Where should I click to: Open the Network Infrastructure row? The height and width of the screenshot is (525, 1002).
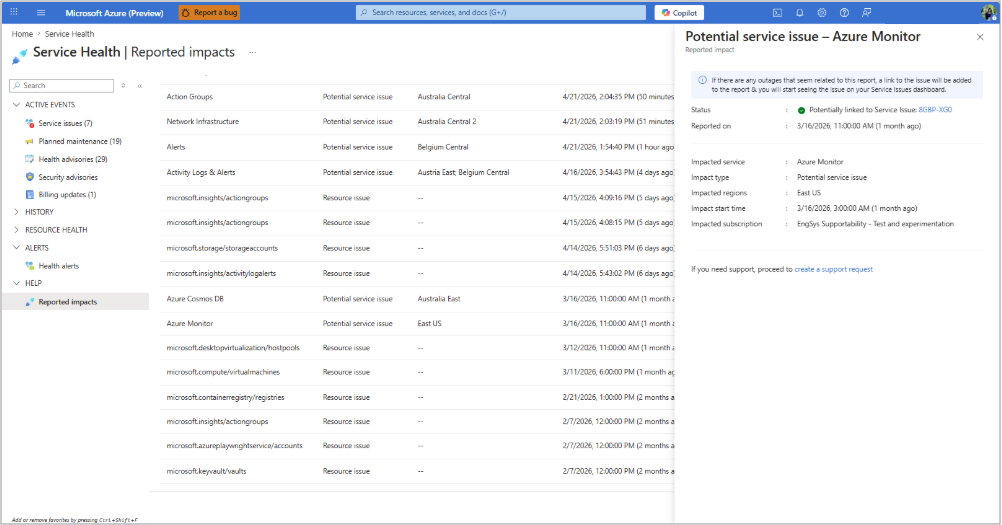[x=417, y=121]
